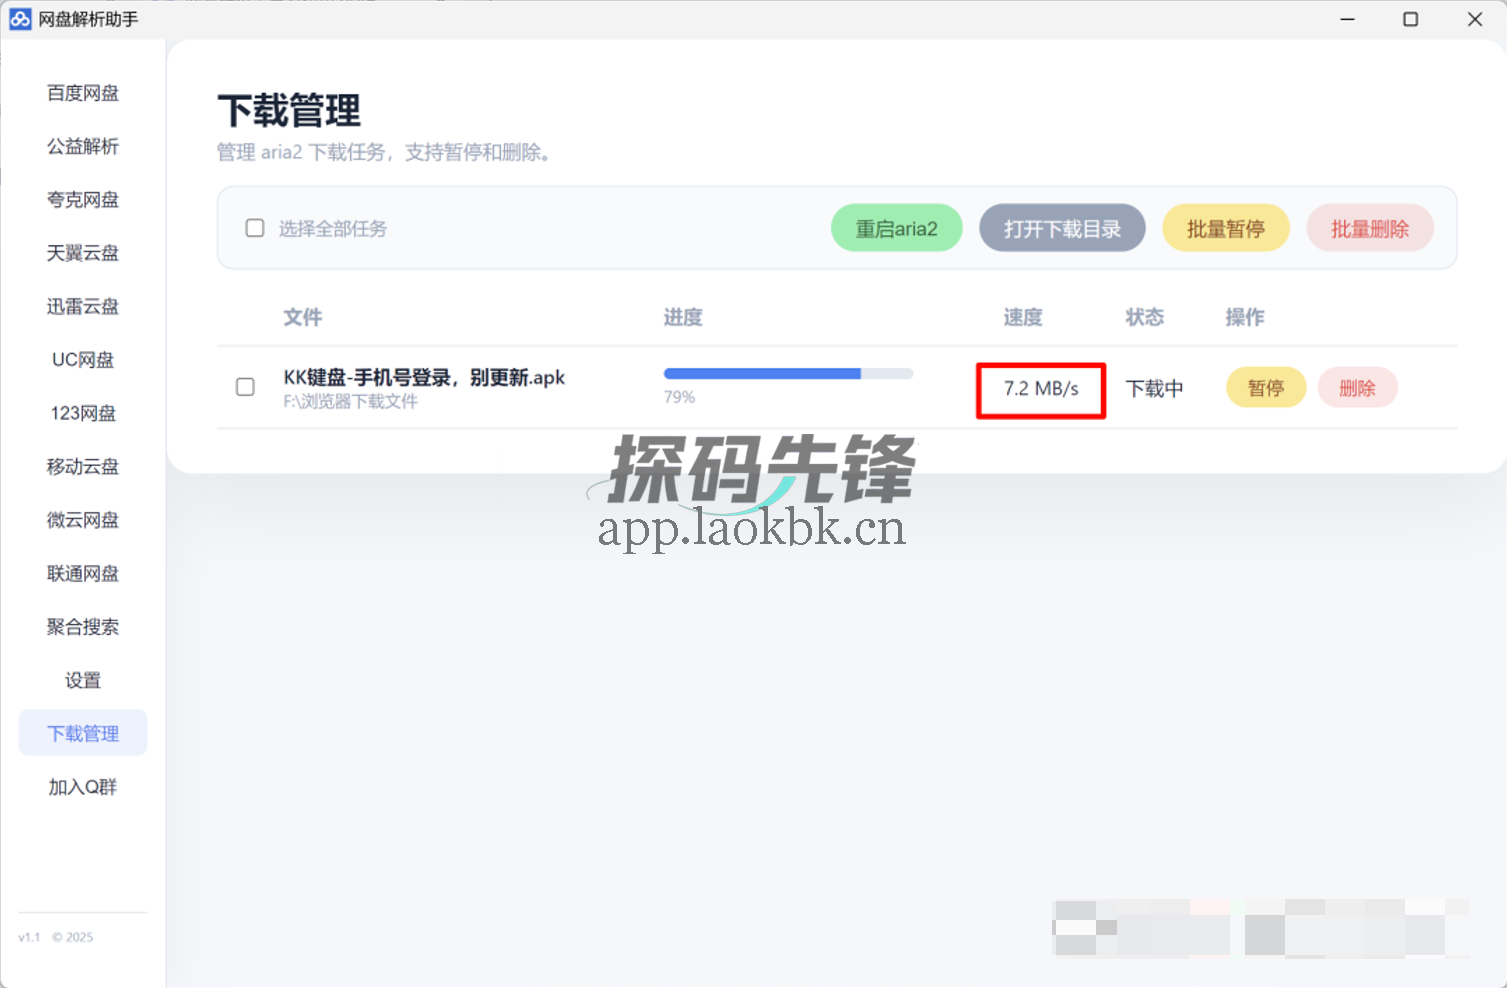This screenshot has height=988, width=1507.
Task: Open 加入Q群 to join QQ group
Action: 82,786
